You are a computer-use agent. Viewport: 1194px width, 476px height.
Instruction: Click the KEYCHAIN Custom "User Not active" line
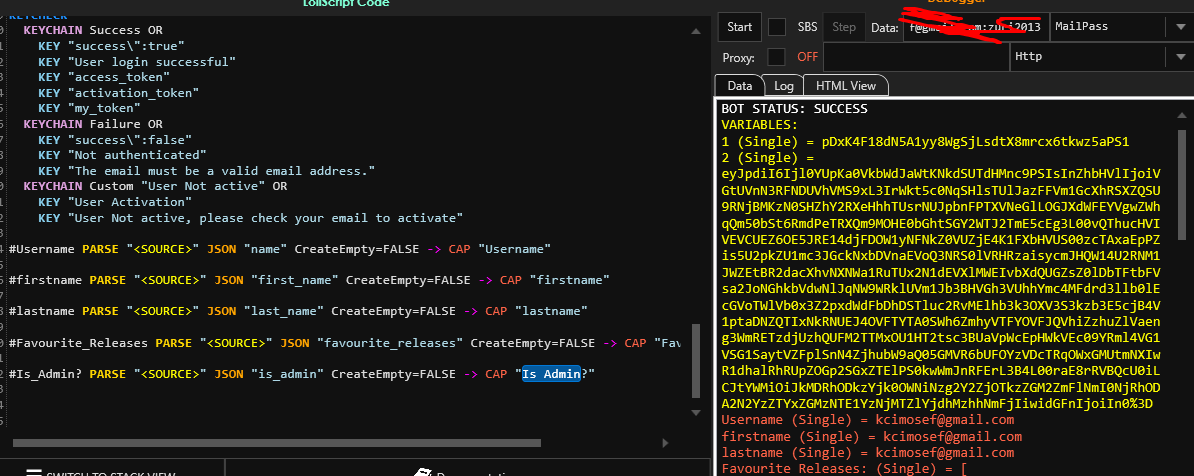(155, 186)
